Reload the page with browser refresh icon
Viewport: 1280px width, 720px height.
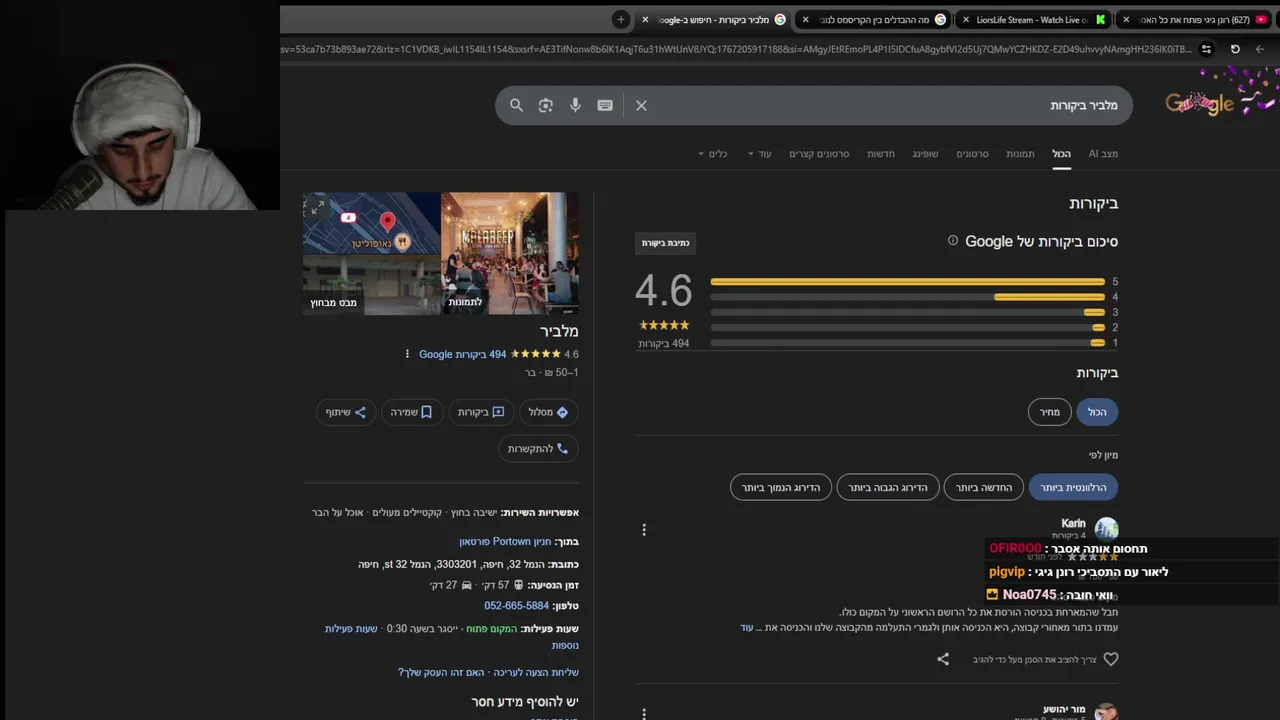[1235, 49]
